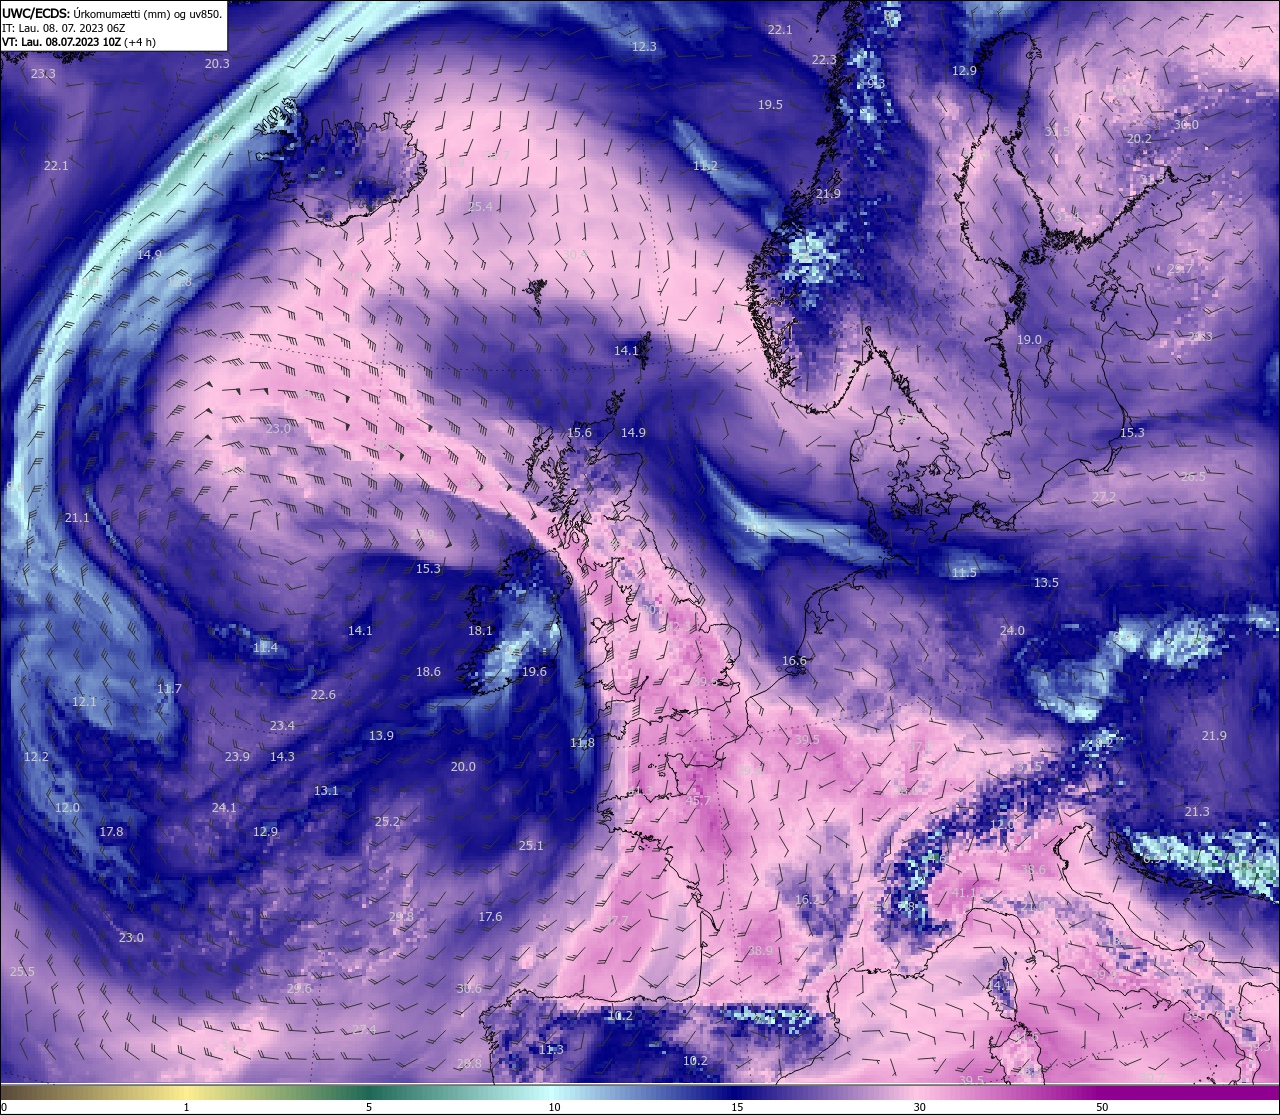Click the map value 18.1 over Ireland
The width and height of the screenshot is (1280, 1115).
(x=480, y=631)
